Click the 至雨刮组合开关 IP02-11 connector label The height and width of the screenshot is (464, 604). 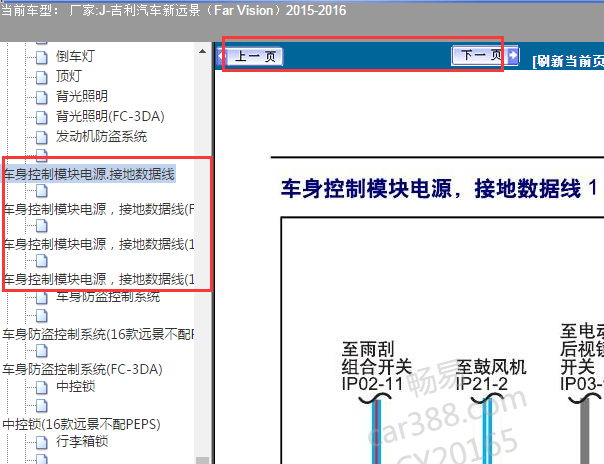click(x=376, y=366)
